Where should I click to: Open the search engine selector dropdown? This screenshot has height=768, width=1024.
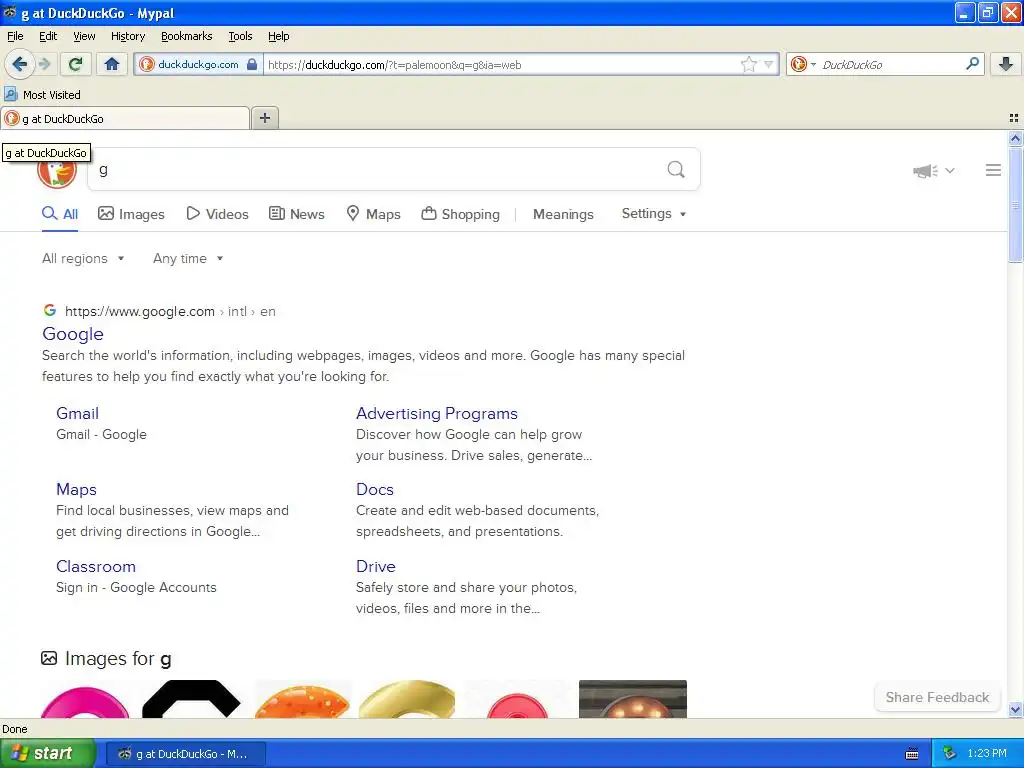pos(803,64)
